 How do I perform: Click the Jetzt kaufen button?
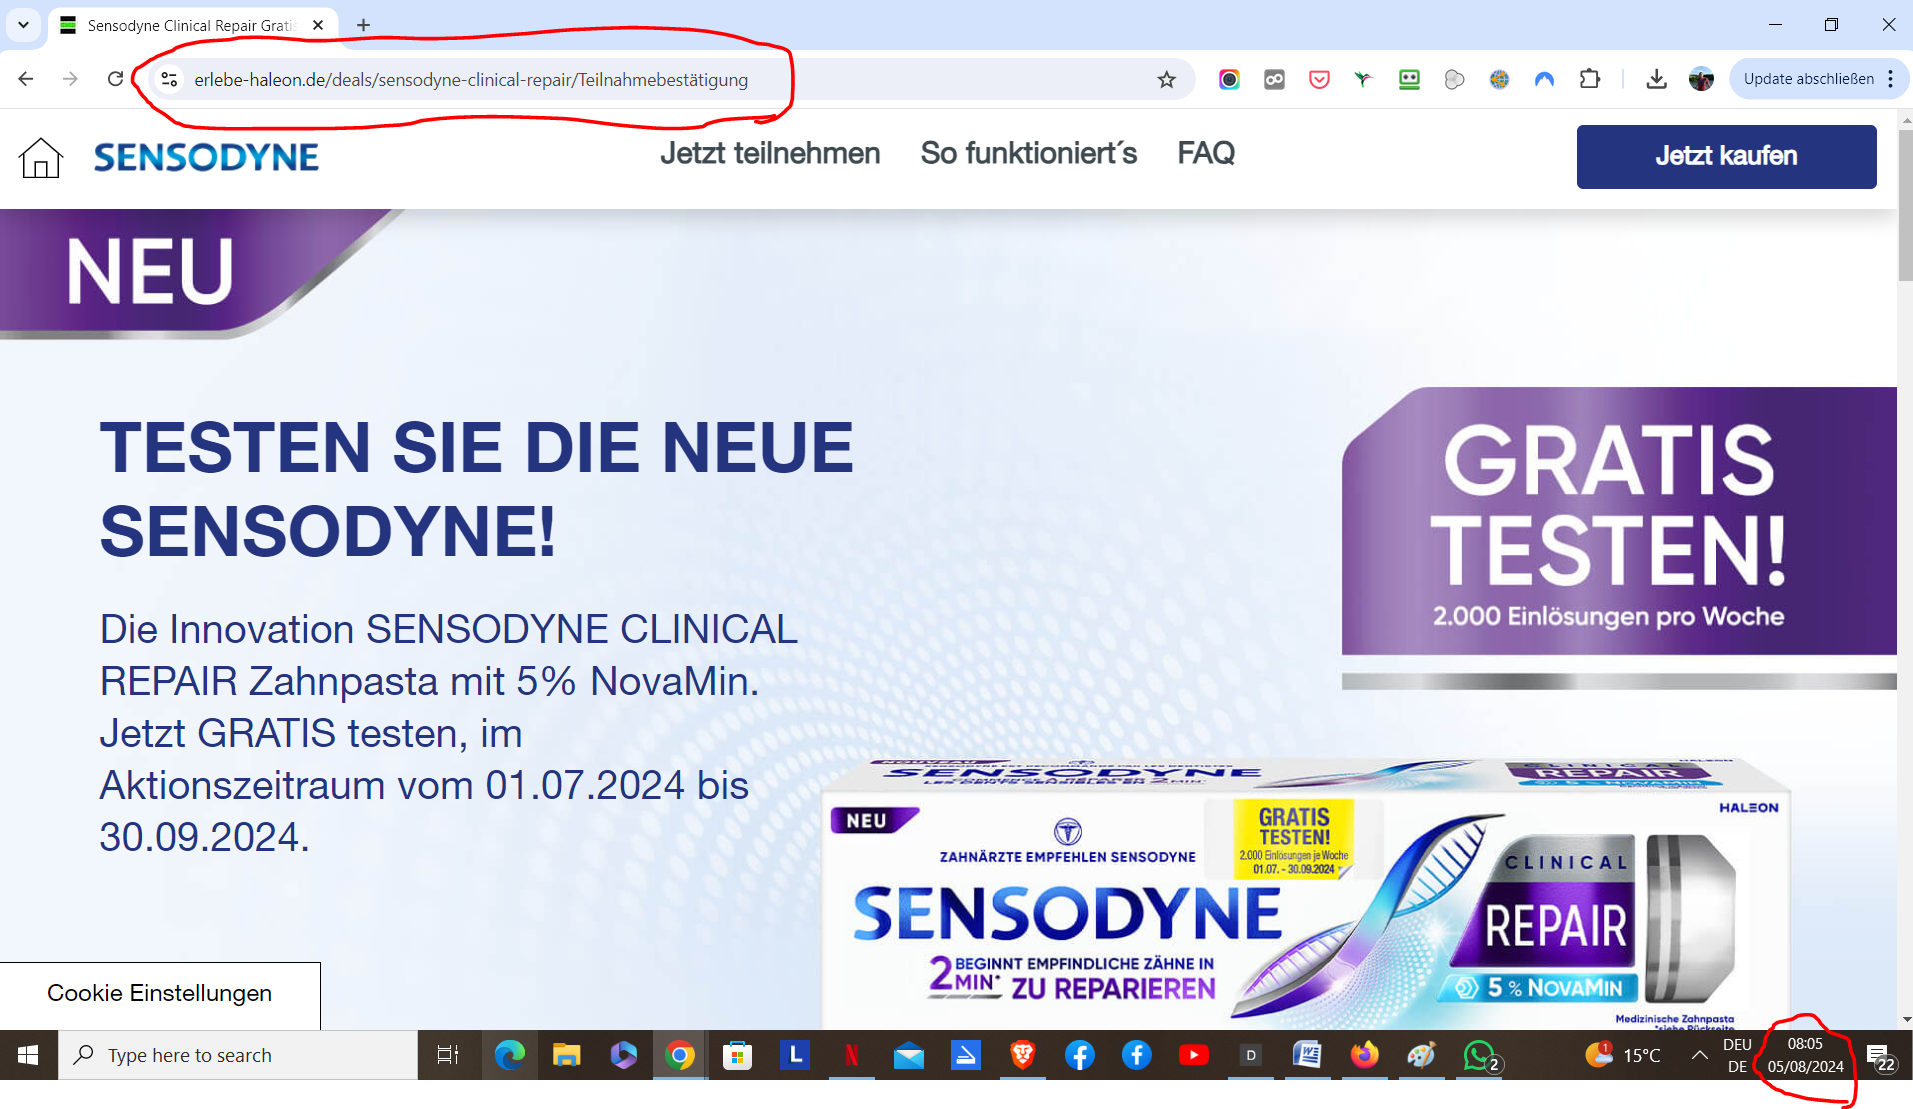click(x=1726, y=156)
